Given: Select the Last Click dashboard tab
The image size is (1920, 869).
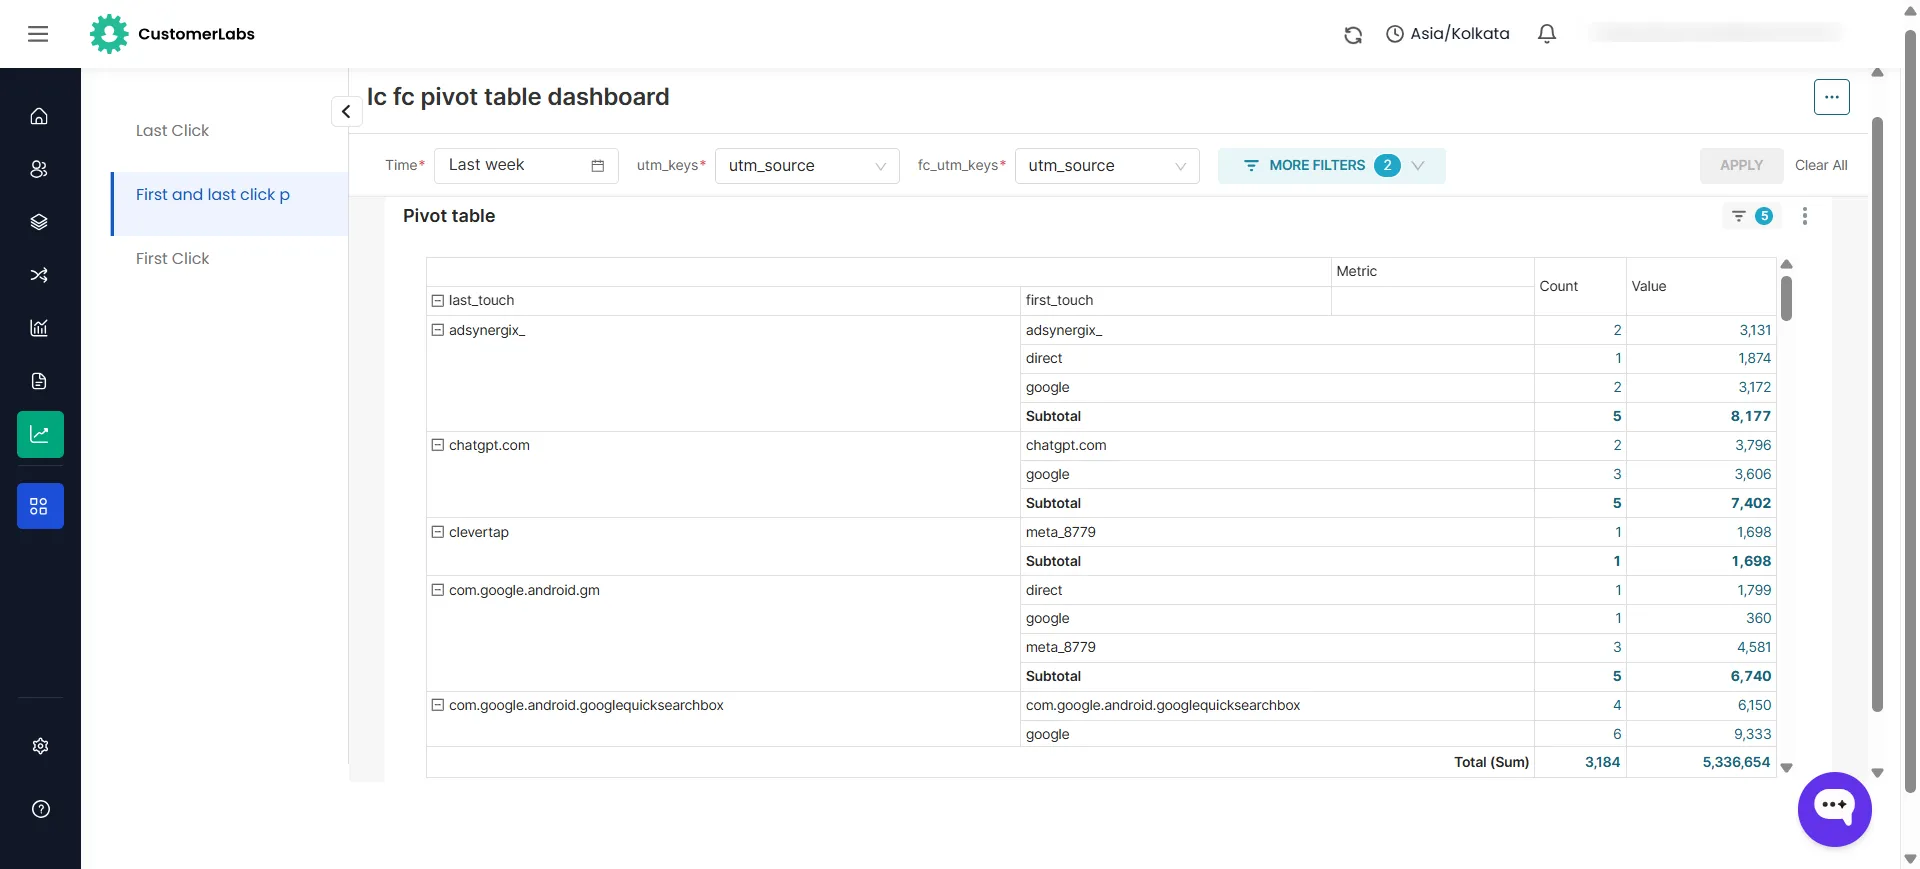Looking at the screenshot, I should [172, 131].
